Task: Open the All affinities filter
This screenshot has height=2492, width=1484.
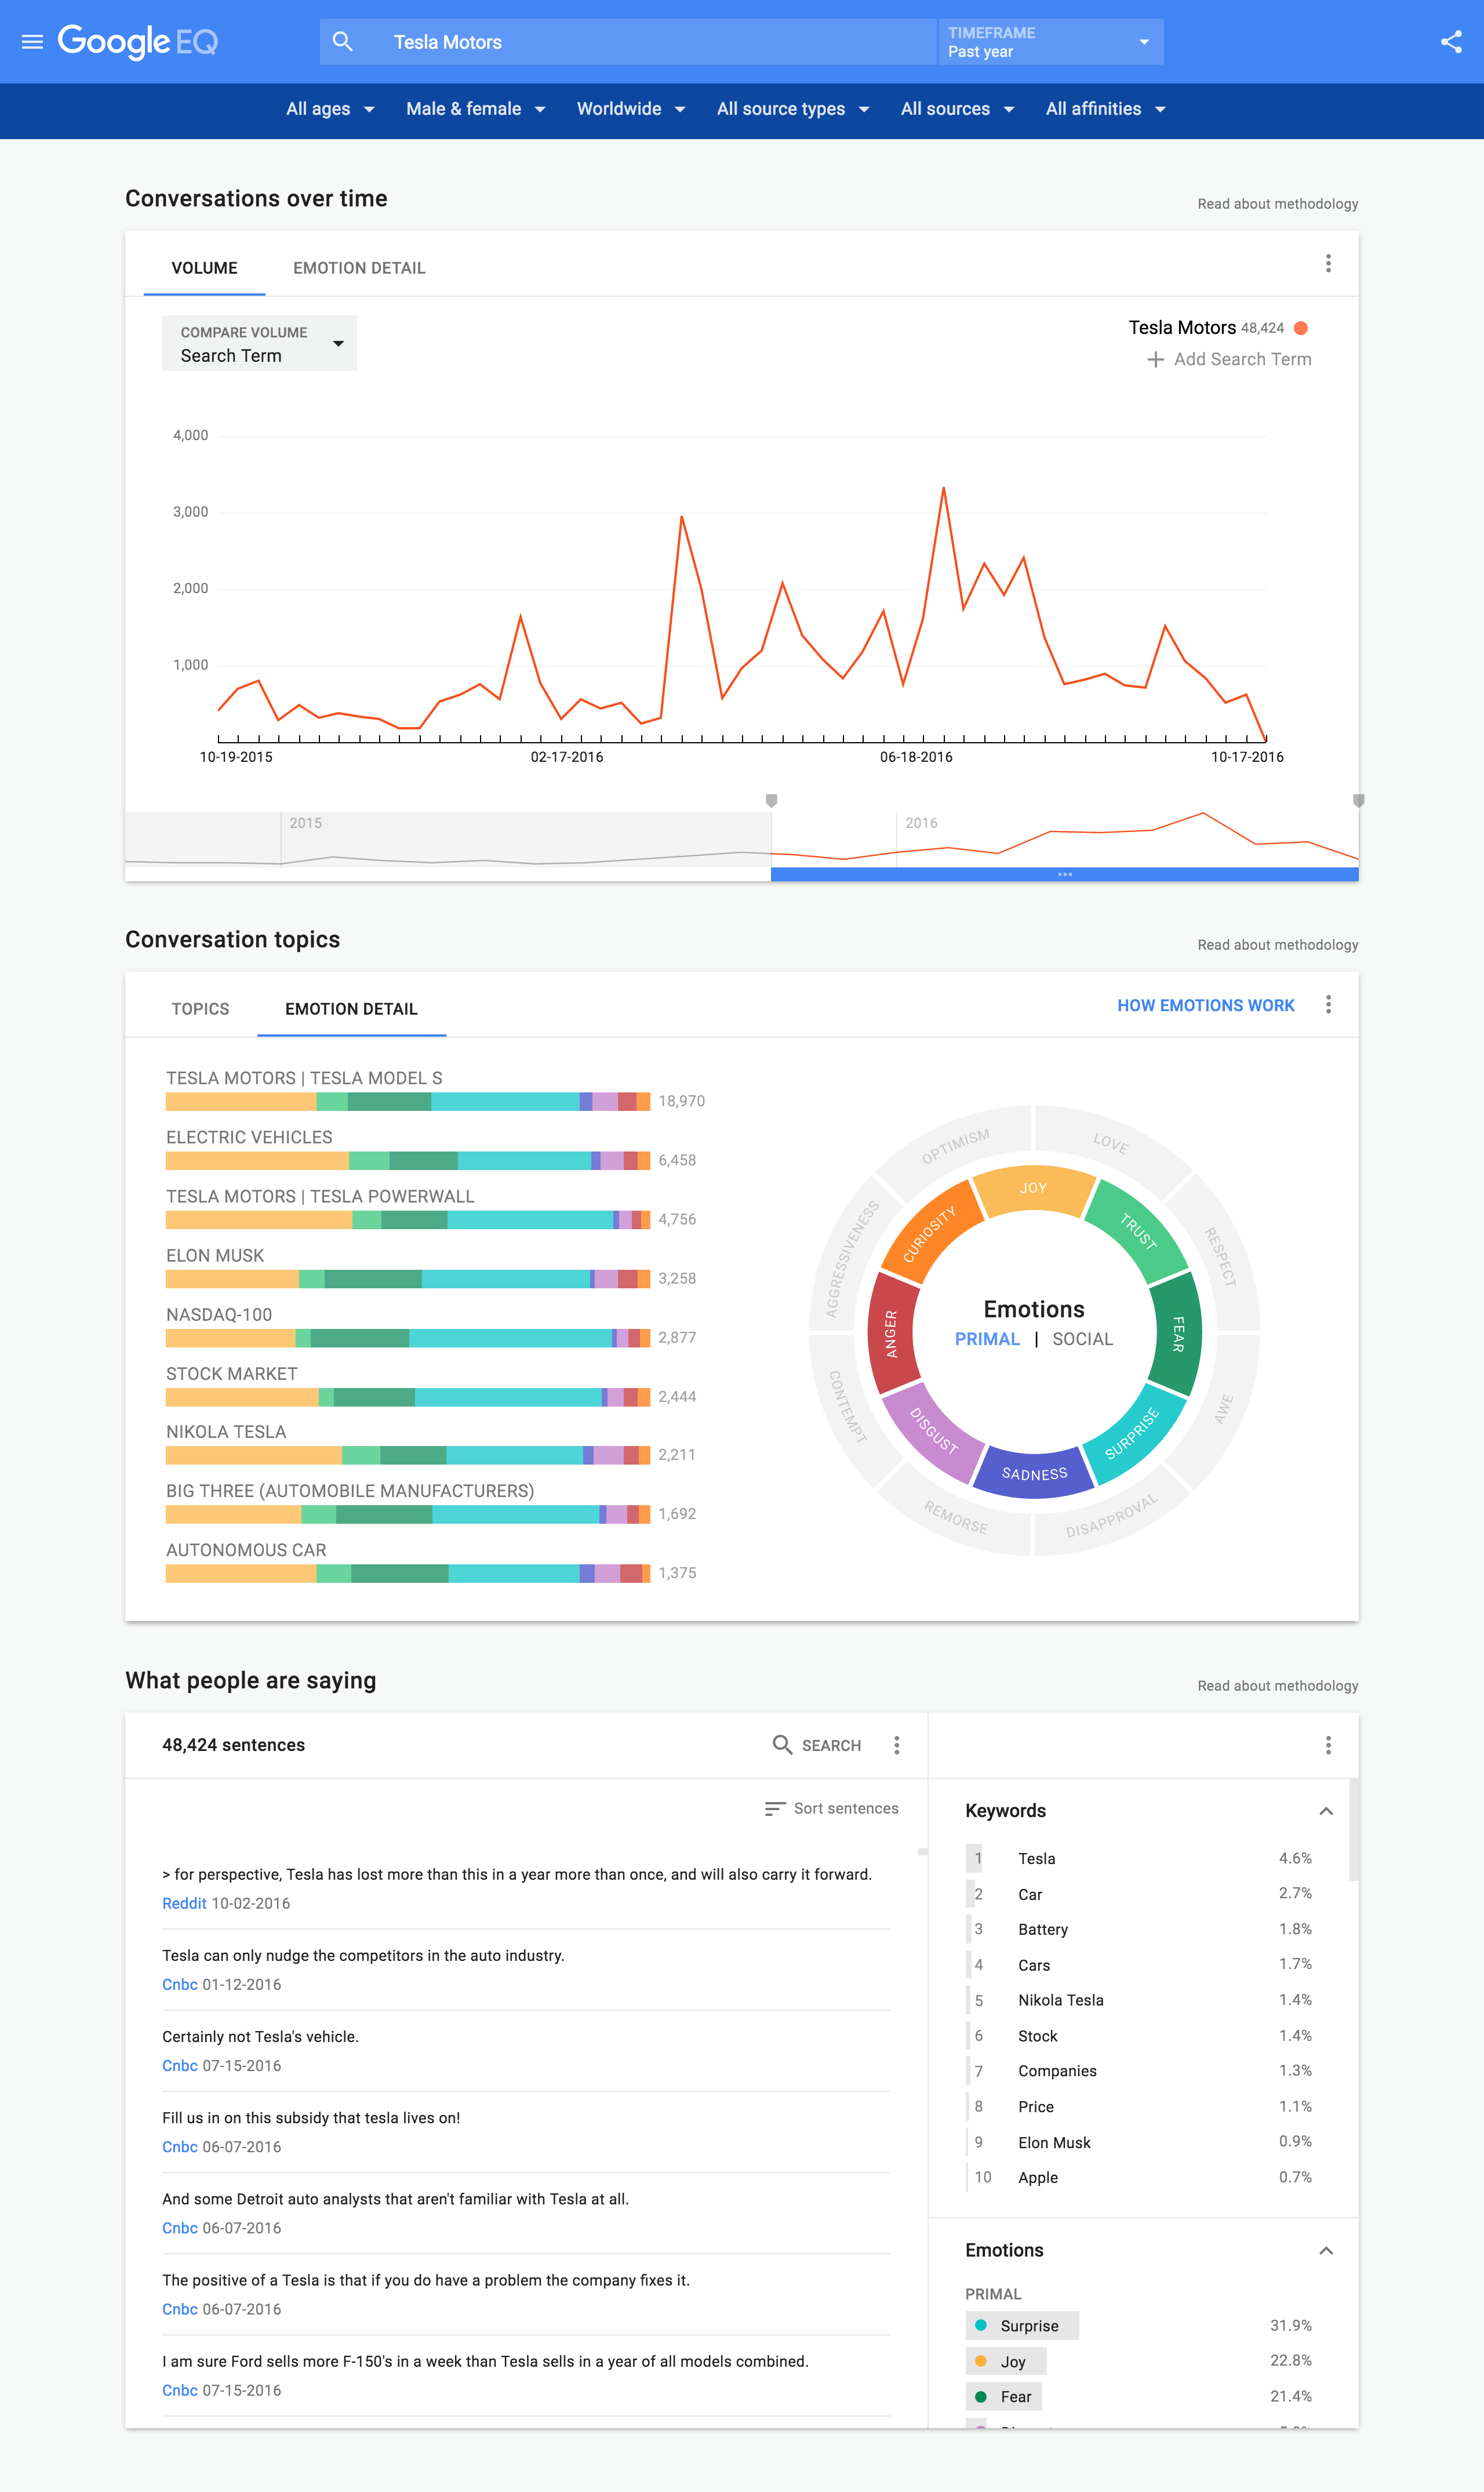Action: pyautogui.click(x=1105, y=109)
